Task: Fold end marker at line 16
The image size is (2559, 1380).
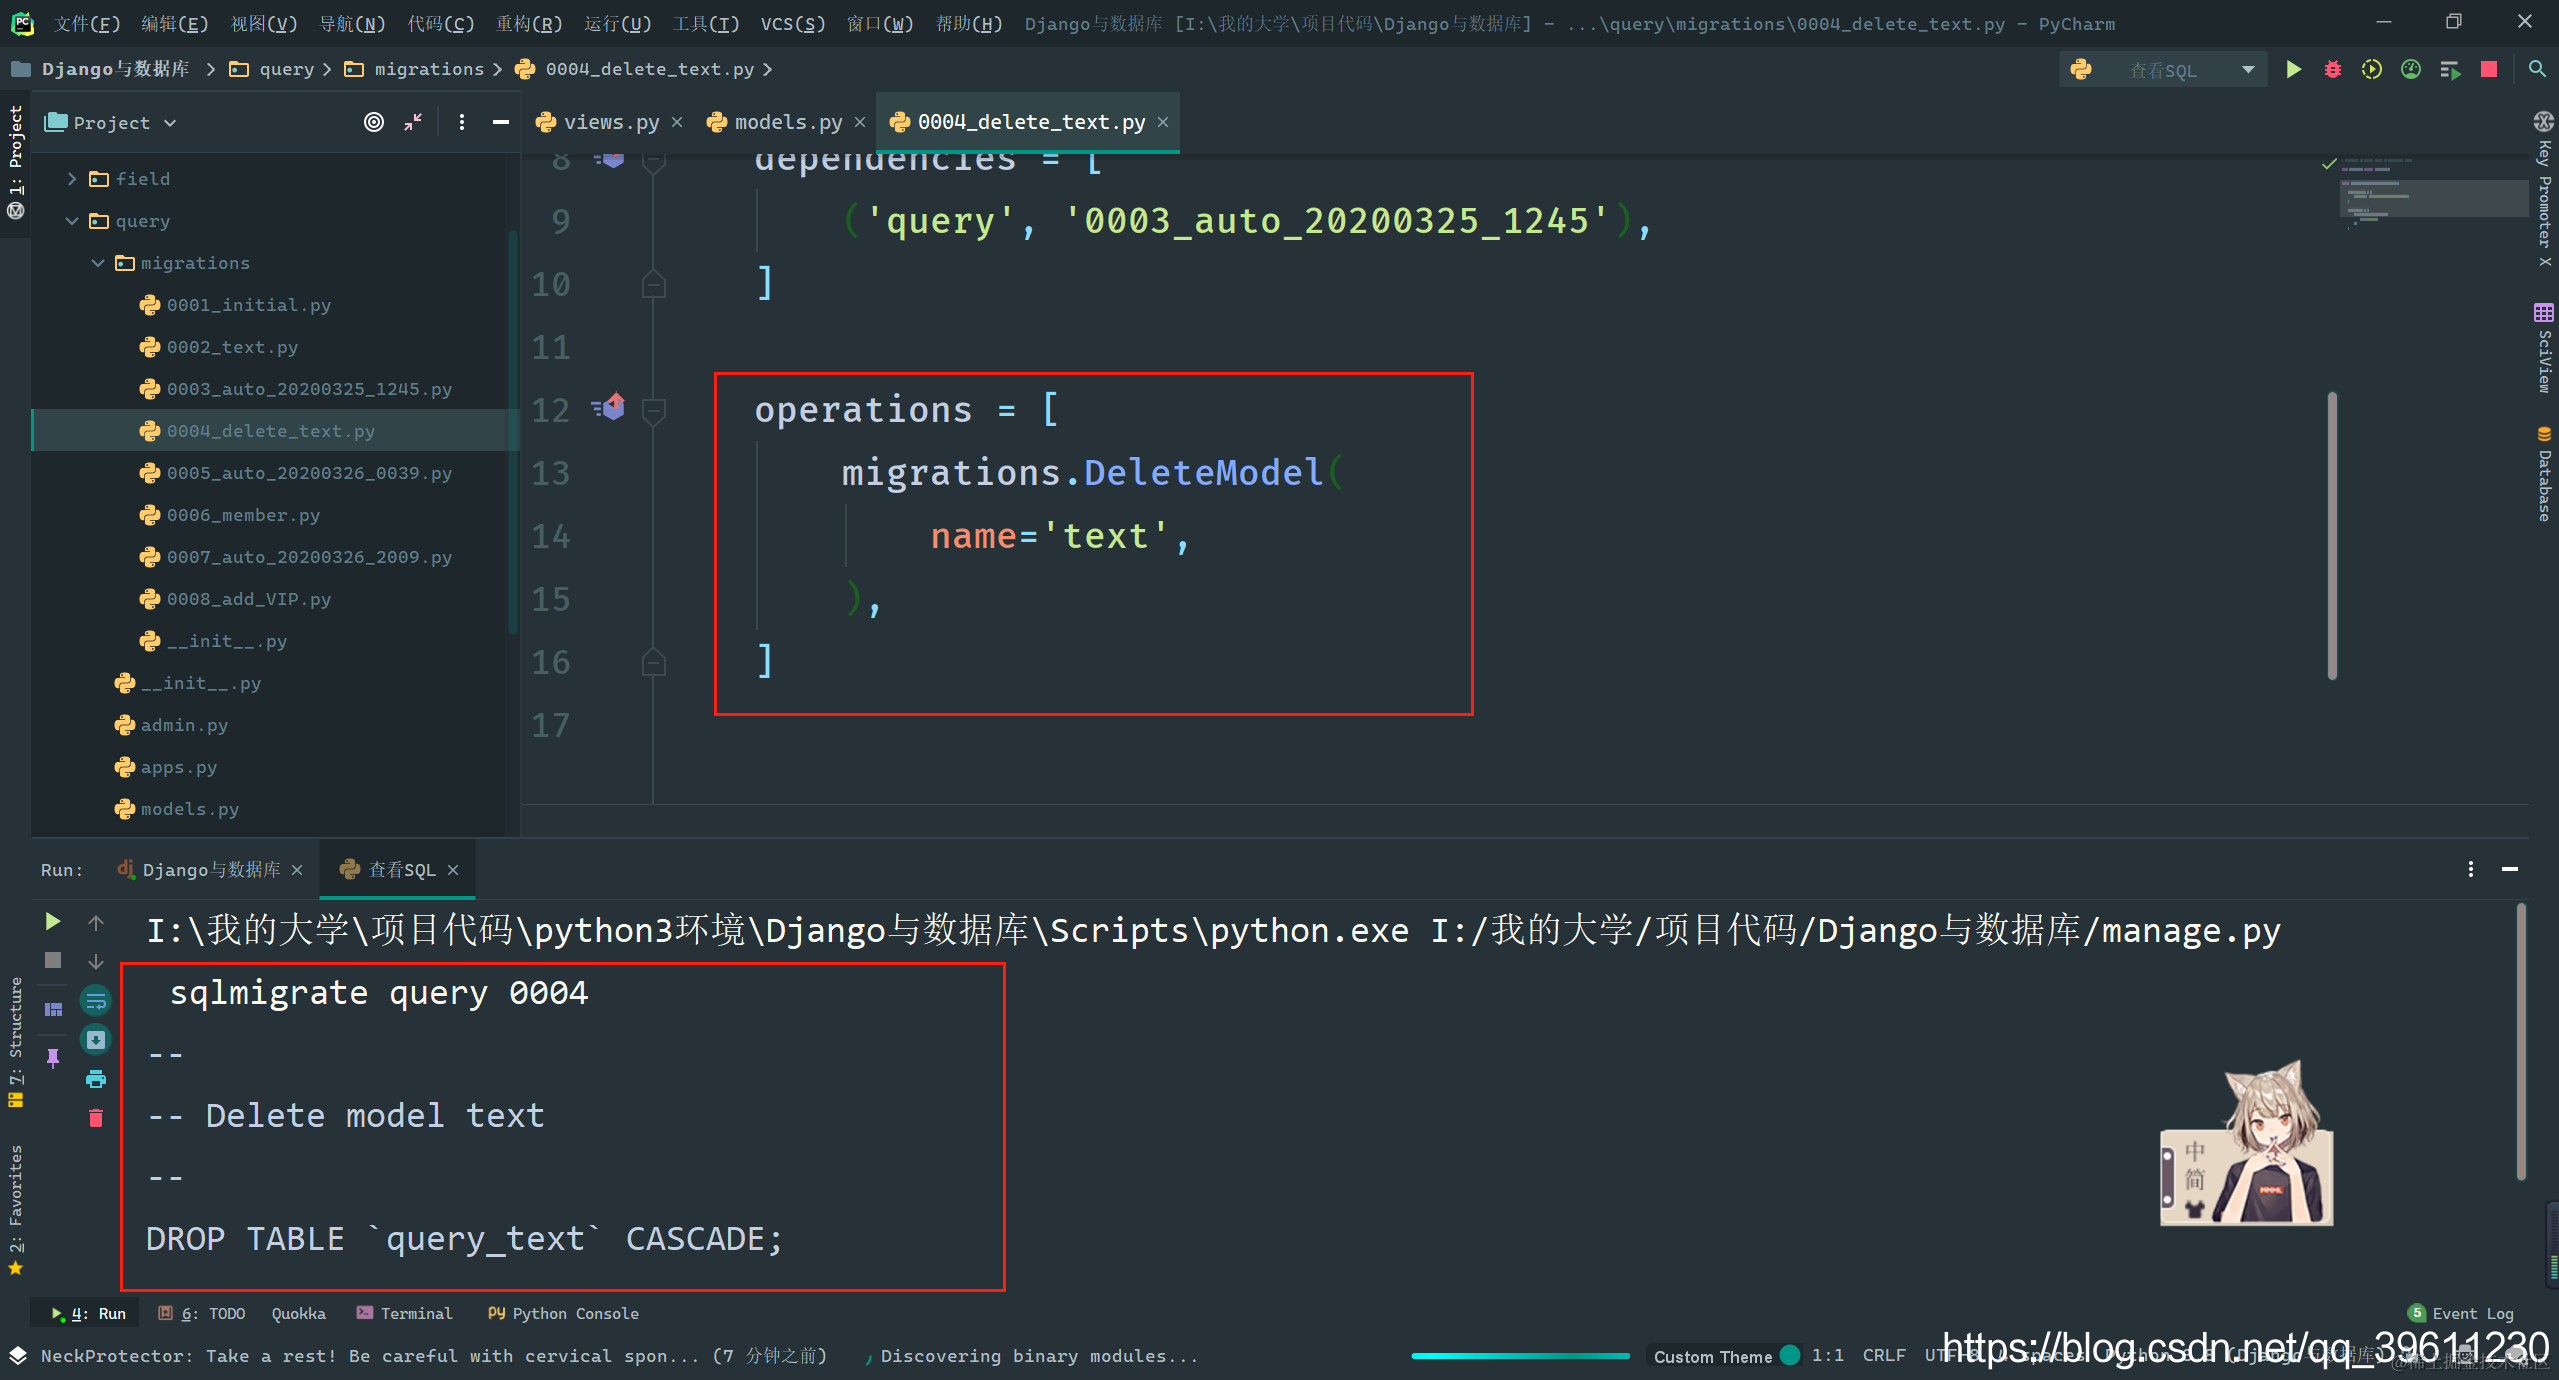Action: click(653, 662)
